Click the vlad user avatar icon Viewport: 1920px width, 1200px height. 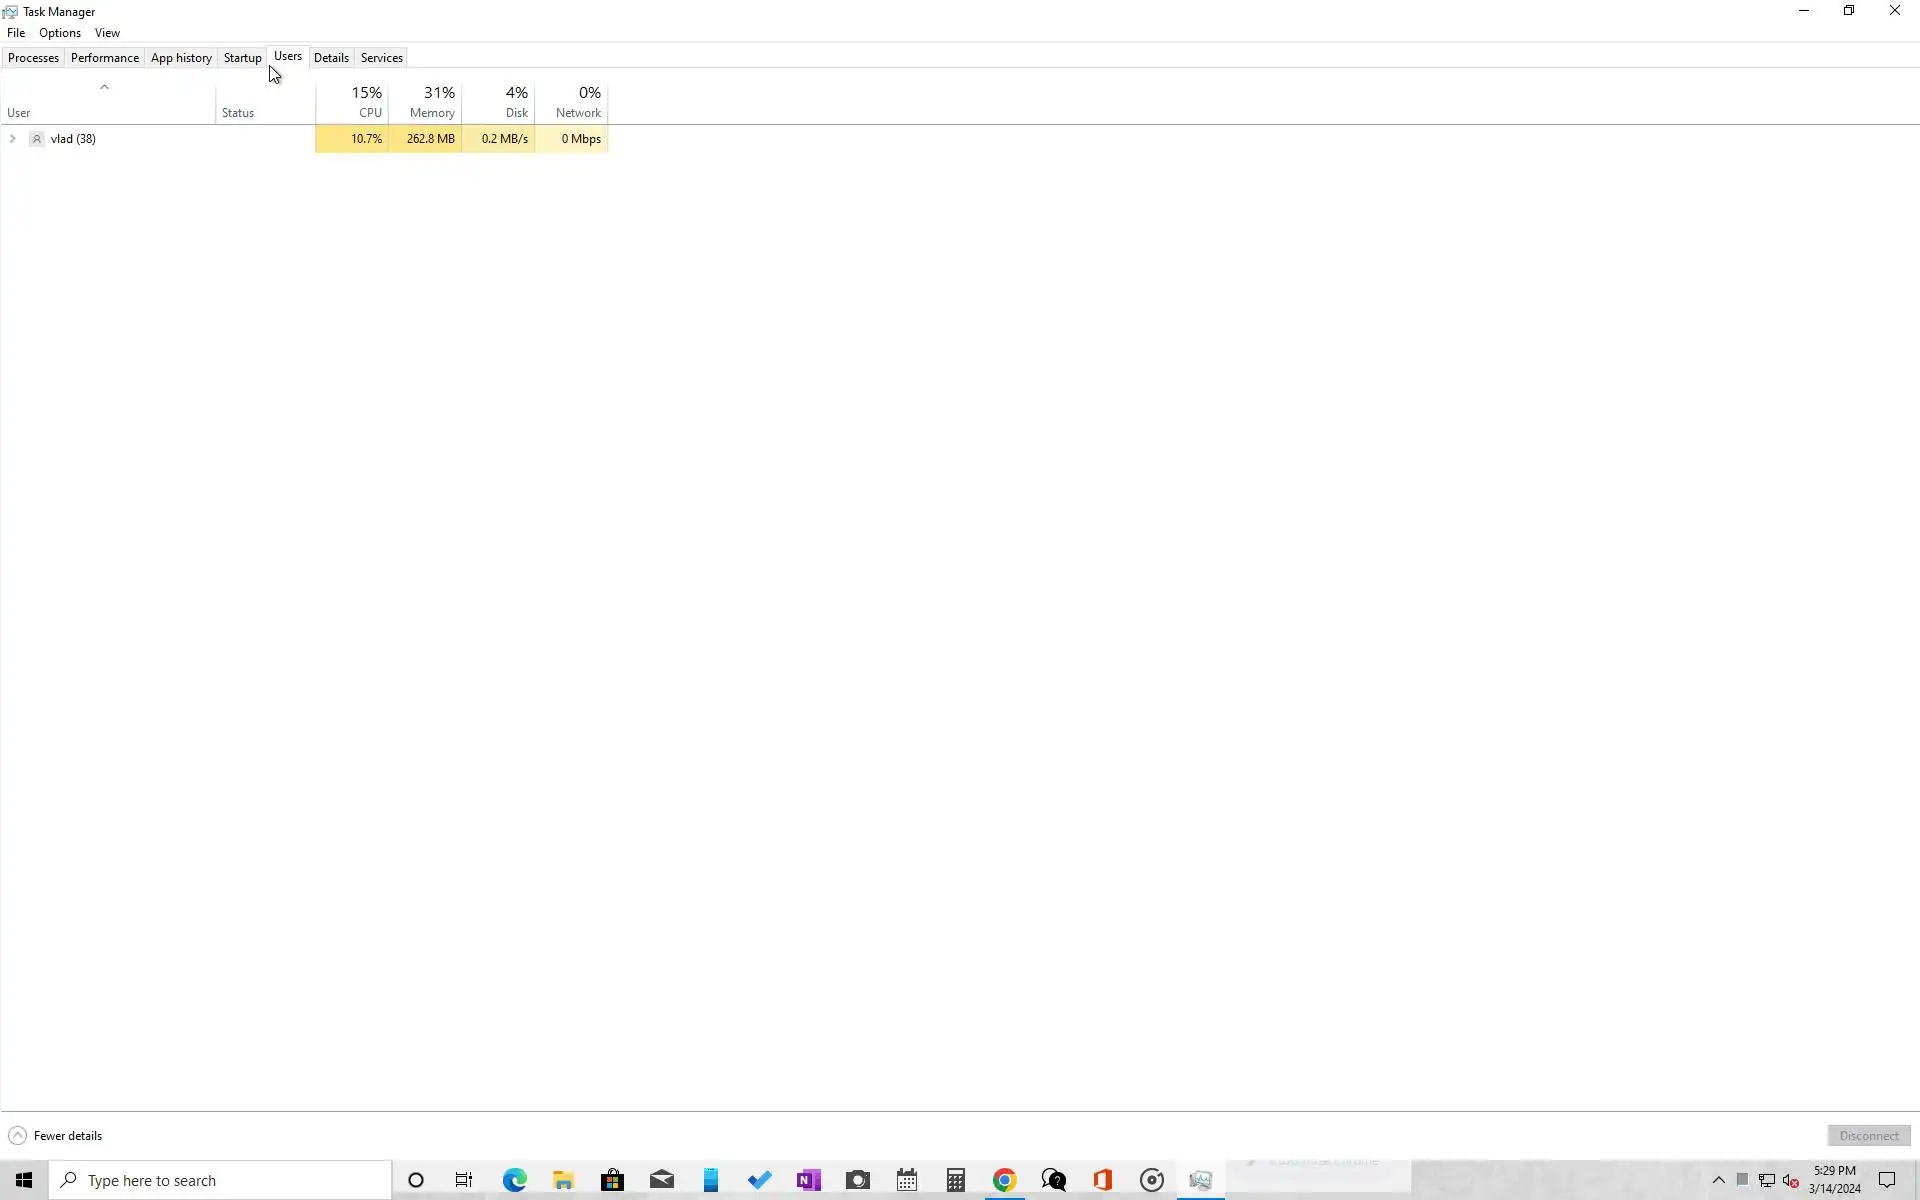tap(37, 139)
